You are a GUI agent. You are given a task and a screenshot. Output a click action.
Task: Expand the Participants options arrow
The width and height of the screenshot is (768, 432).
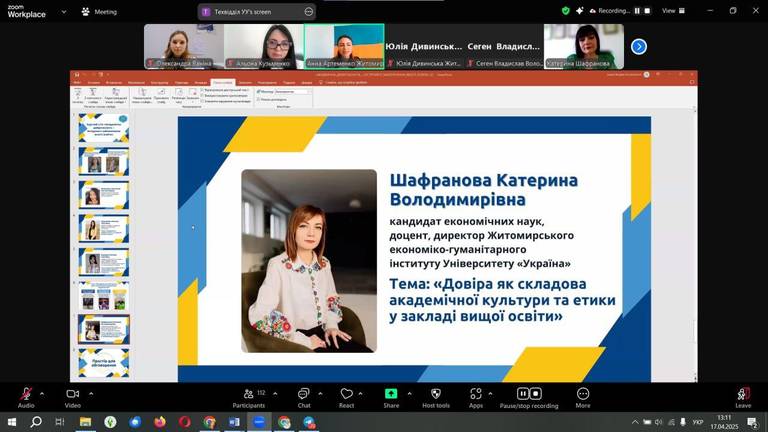click(x=273, y=393)
